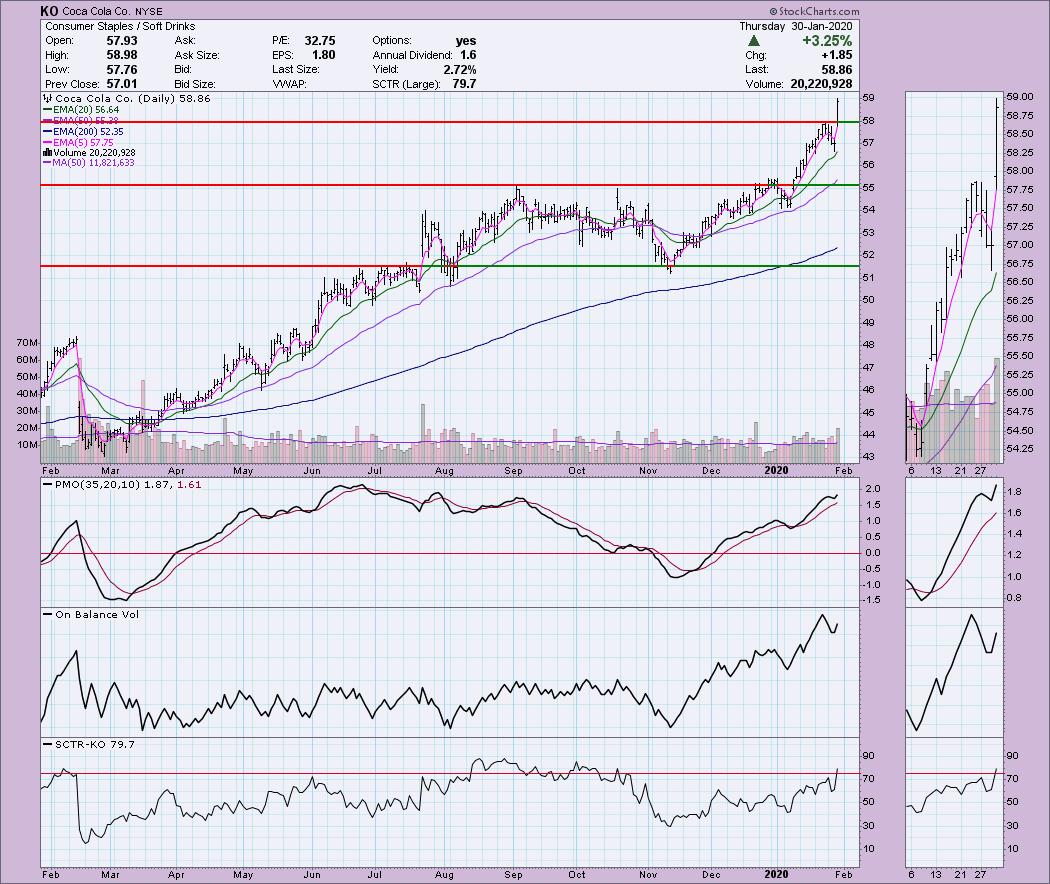Click the 2020 label on bottom date axis
This screenshot has height=884, width=1050.
pos(776,874)
